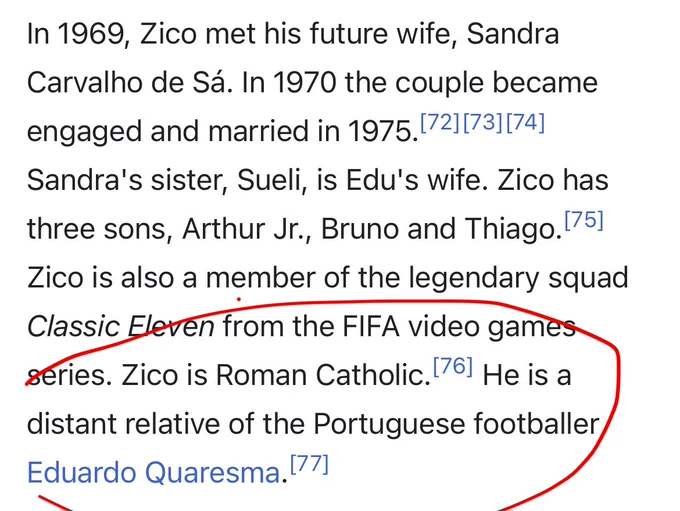
Task: Click the italic text Classic Eleven
Action: [121, 327]
